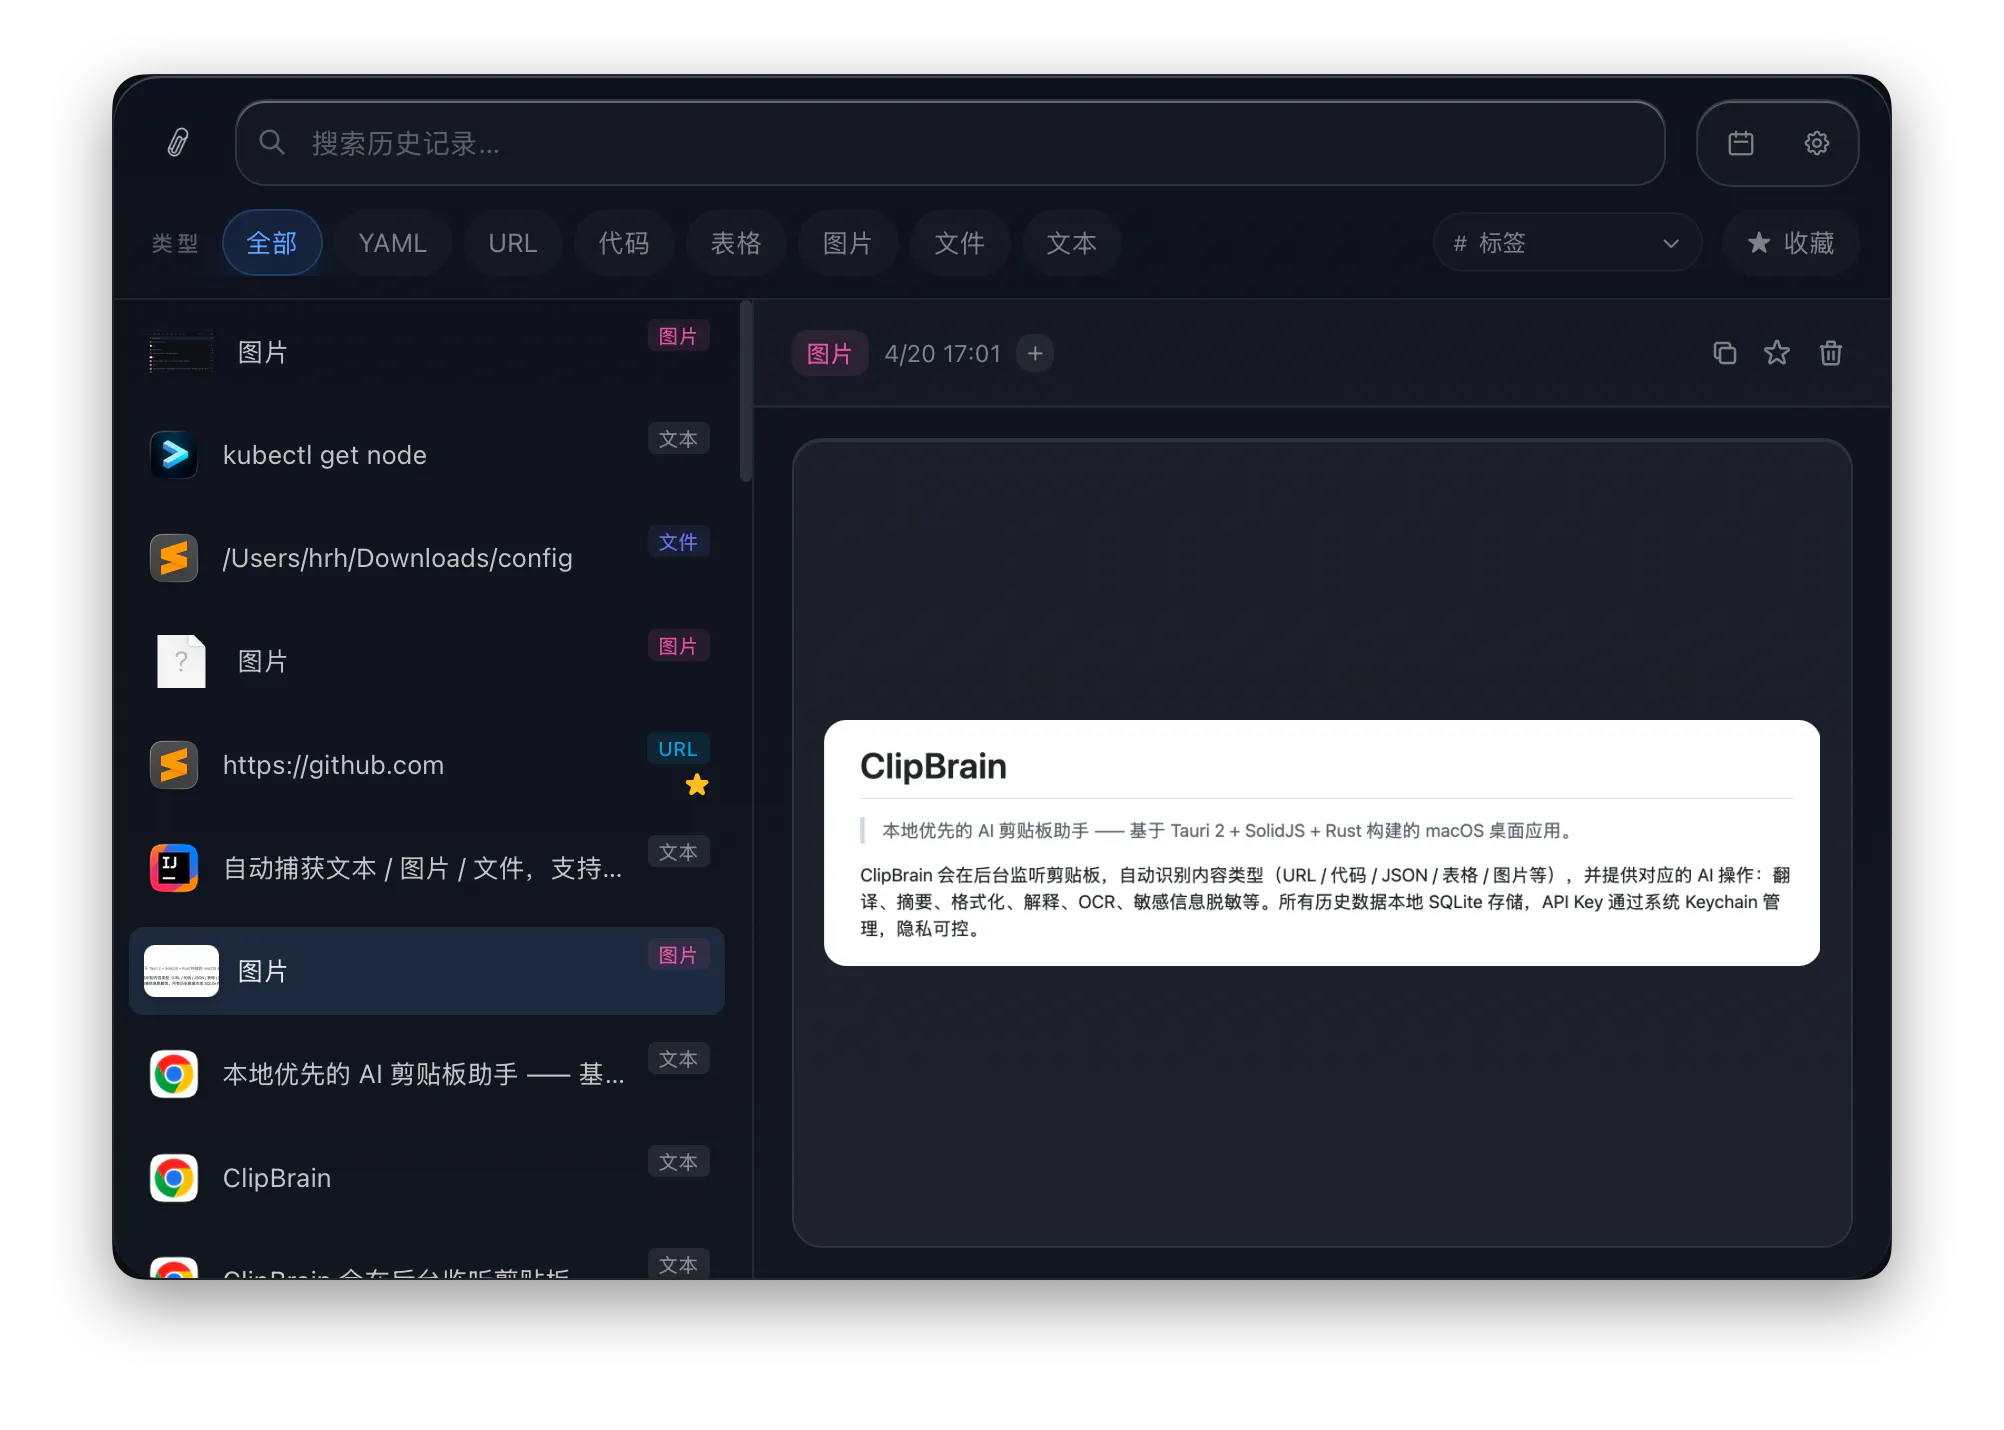The width and height of the screenshot is (2004, 1430).
Task: Select the kubectl get node entry
Action: coord(427,455)
